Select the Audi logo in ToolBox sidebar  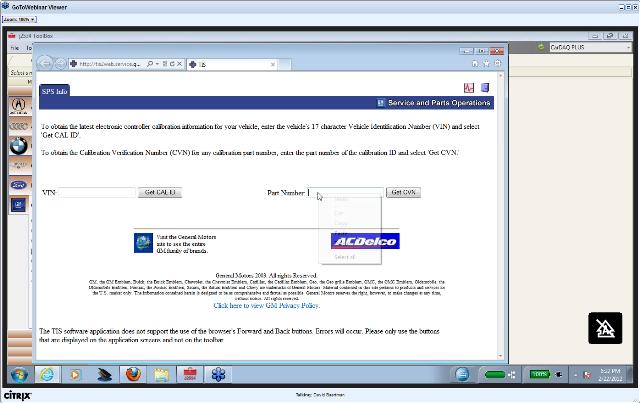coord(19,126)
